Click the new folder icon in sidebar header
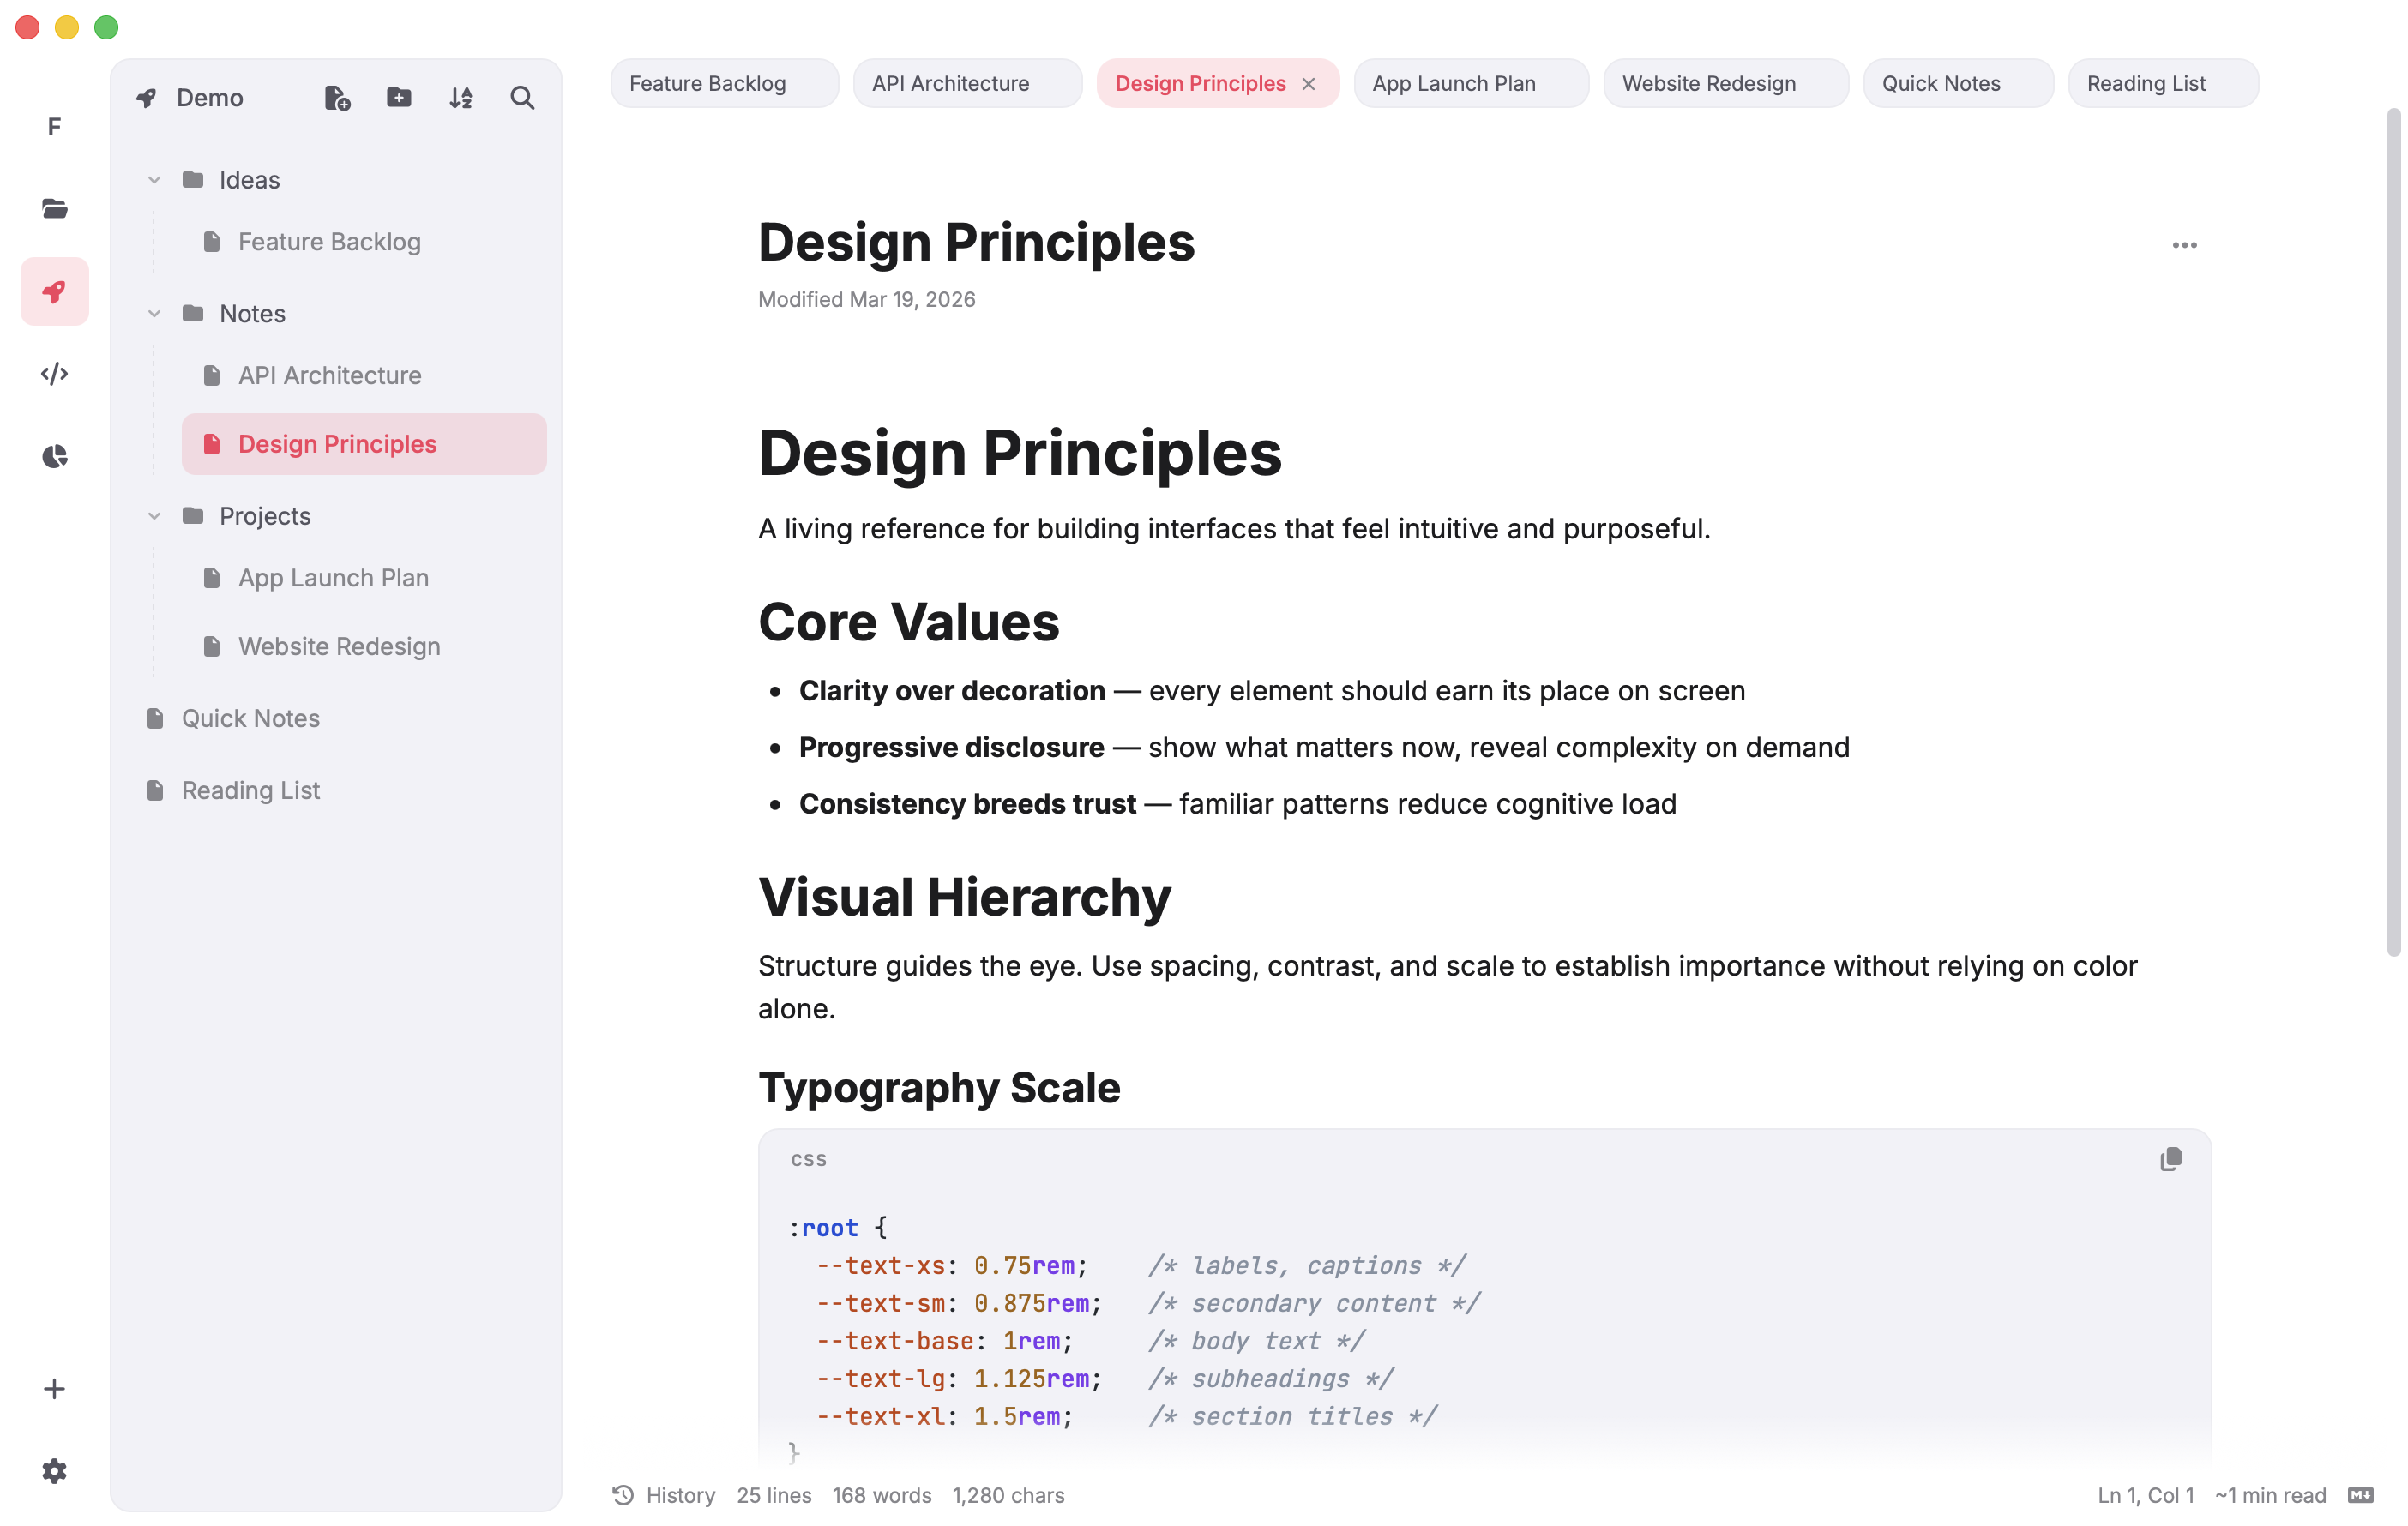 tap(399, 97)
